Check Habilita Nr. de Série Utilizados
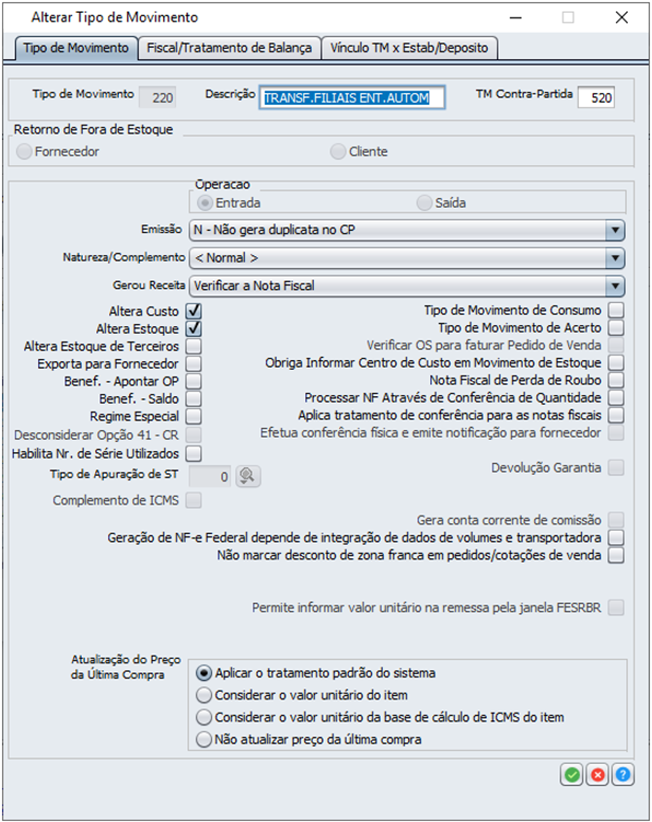 pos(194,453)
